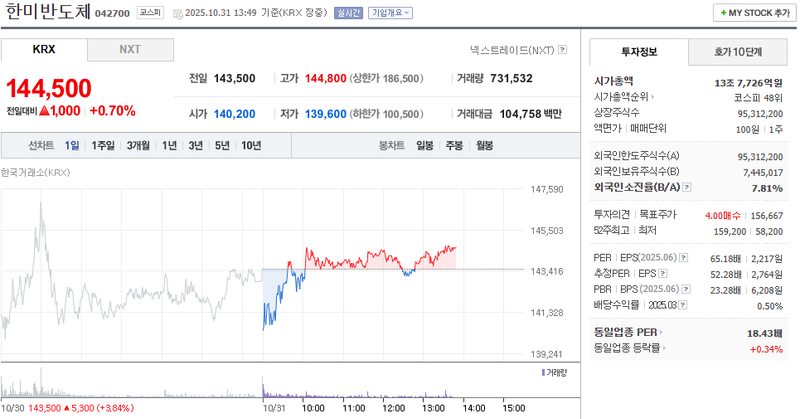The image size is (800, 419).
Task: Open the 투자정보 tab
Action: 639,52
